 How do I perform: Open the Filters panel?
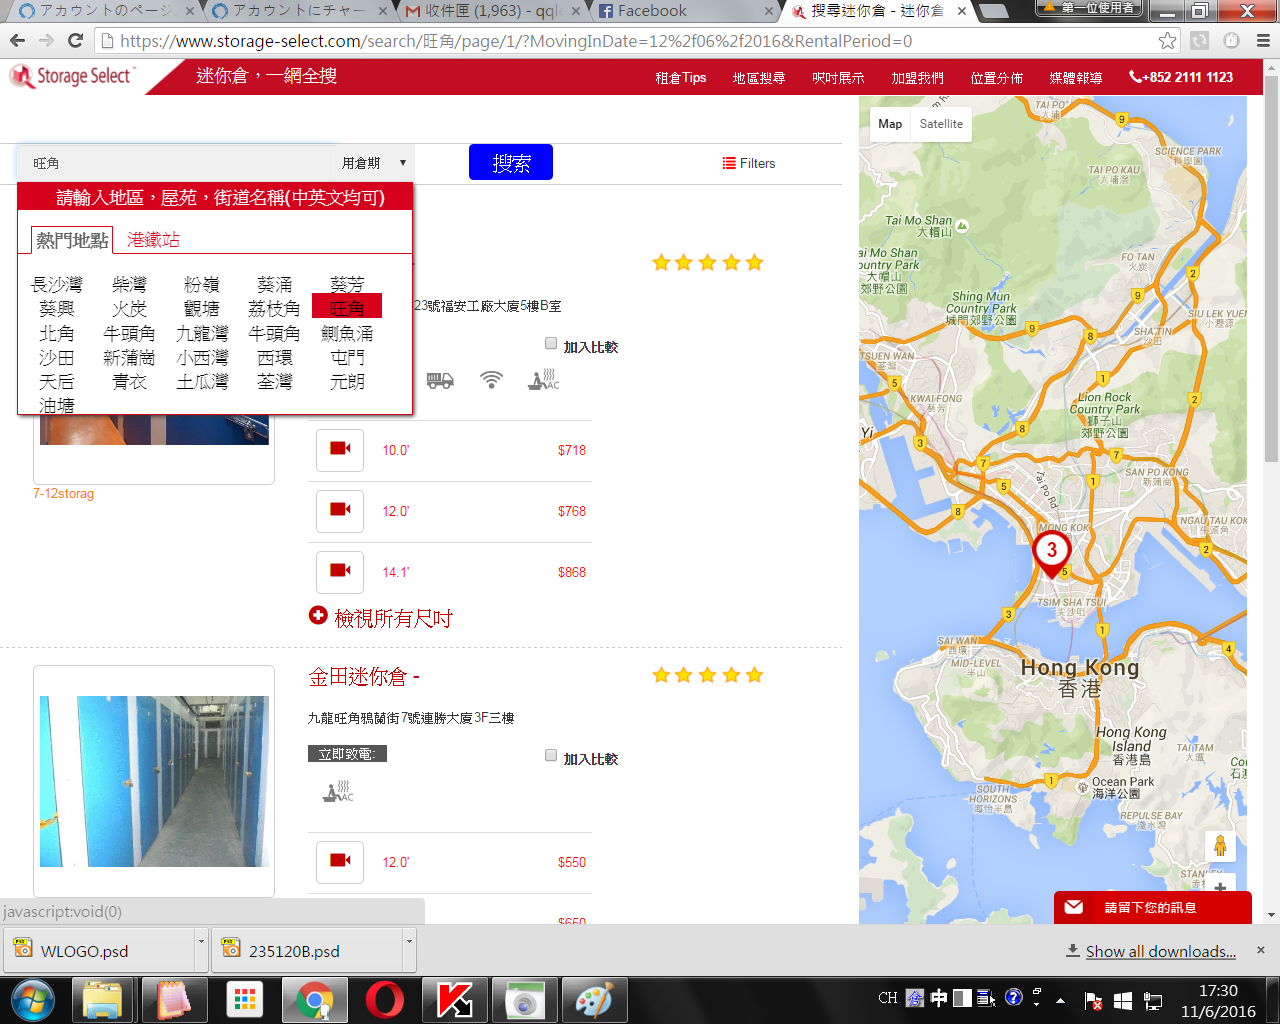[749, 163]
